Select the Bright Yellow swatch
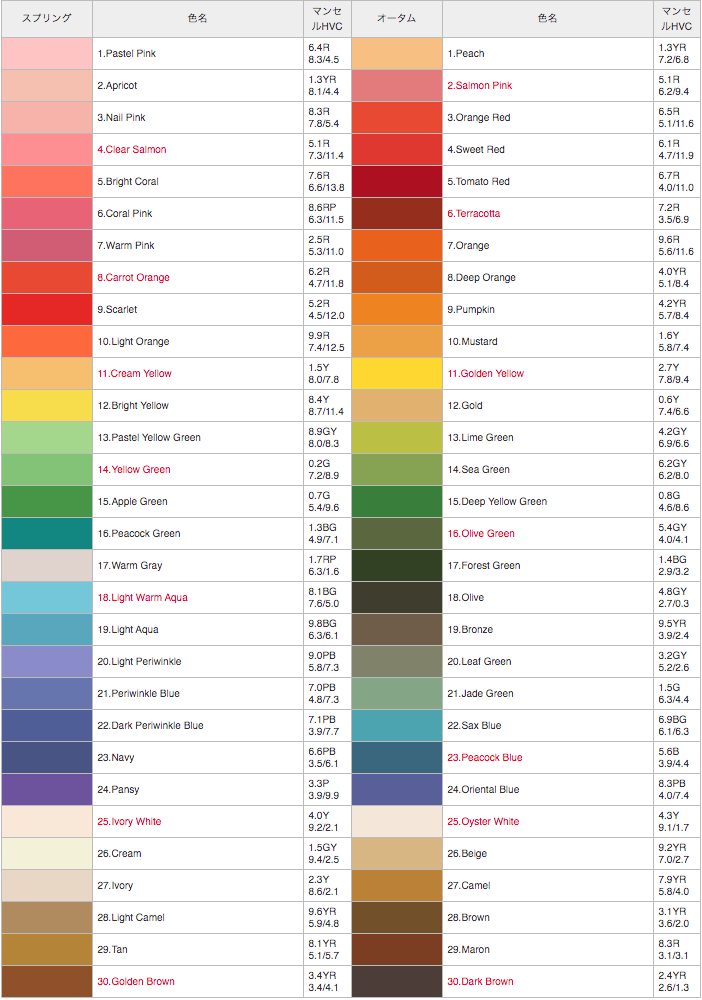Viewport: 702px width, 1000px height. coord(47,405)
